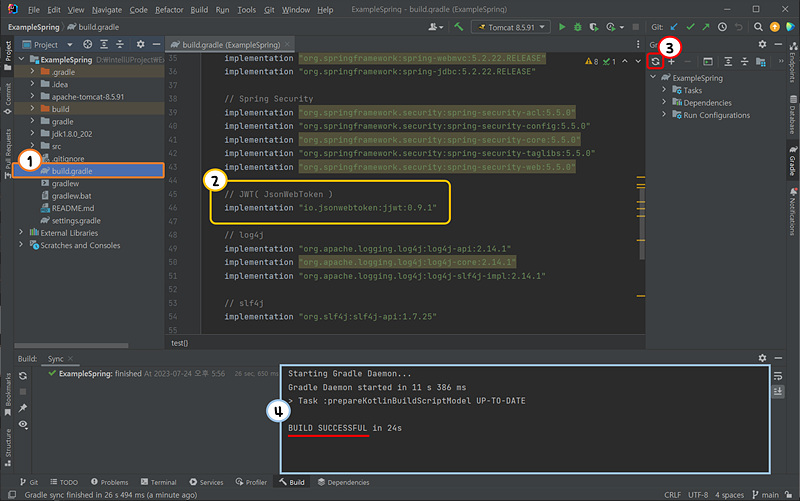Click the pin tab icon in Build panel

[x=23, y=408]
